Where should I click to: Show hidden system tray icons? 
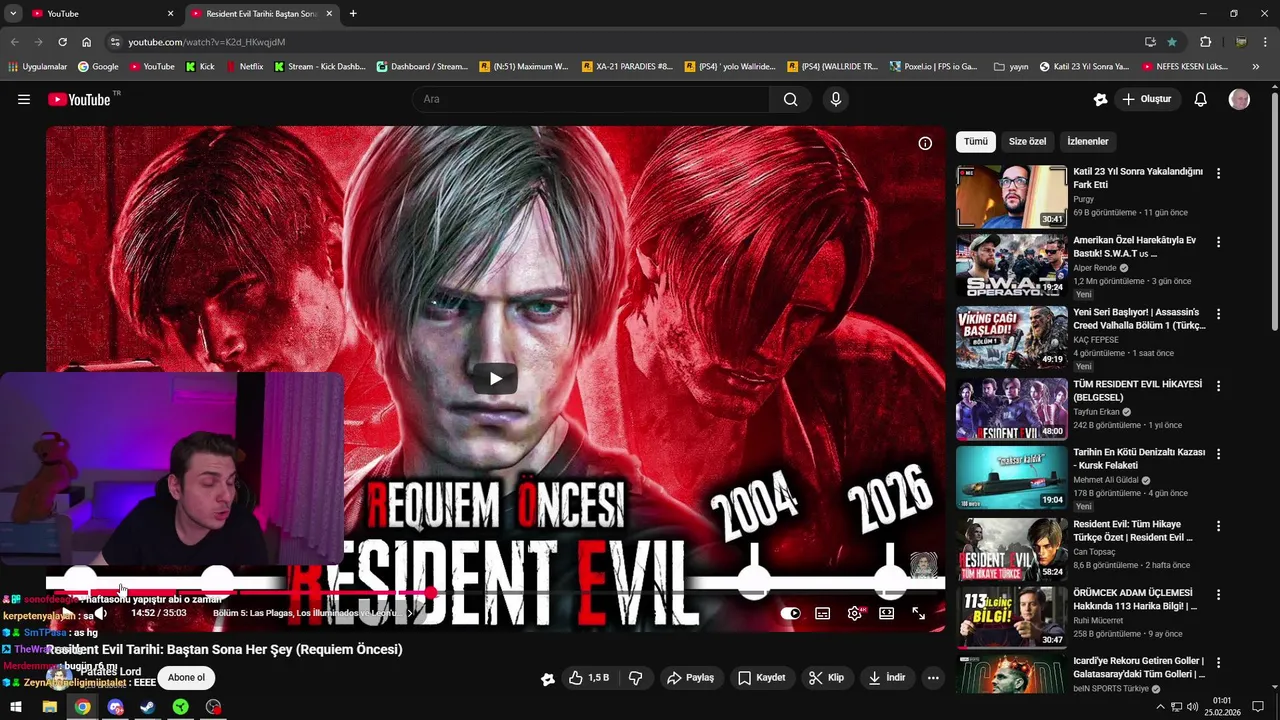1160,707
